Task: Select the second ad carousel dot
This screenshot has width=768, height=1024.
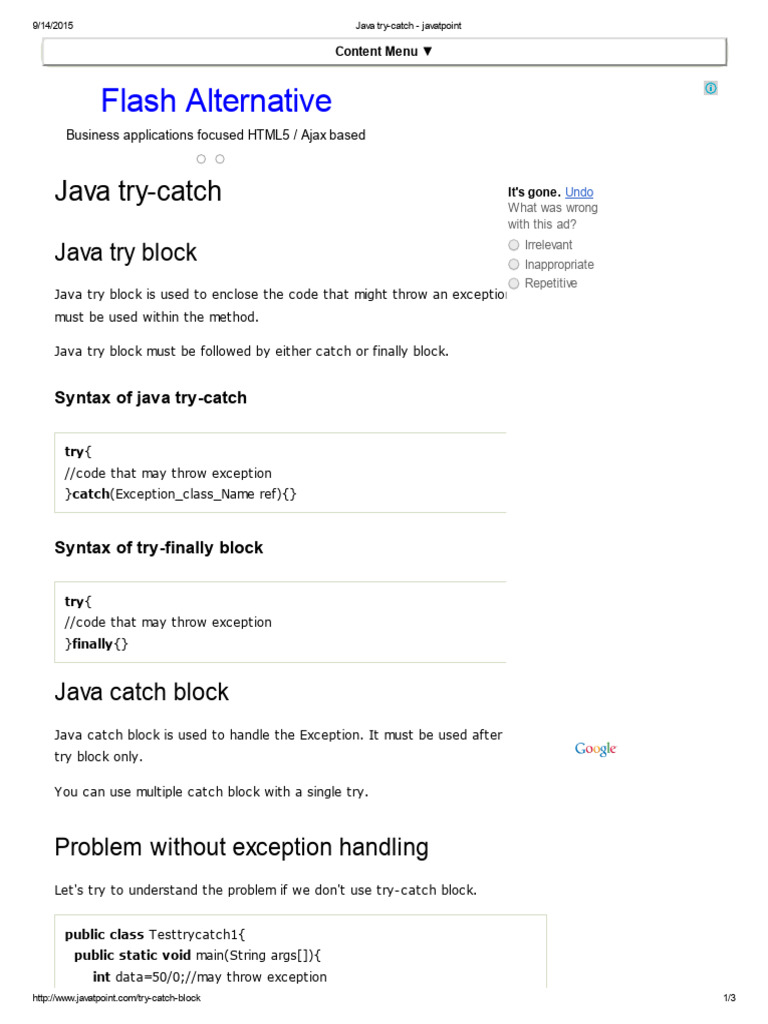Action: coord(220,159)
